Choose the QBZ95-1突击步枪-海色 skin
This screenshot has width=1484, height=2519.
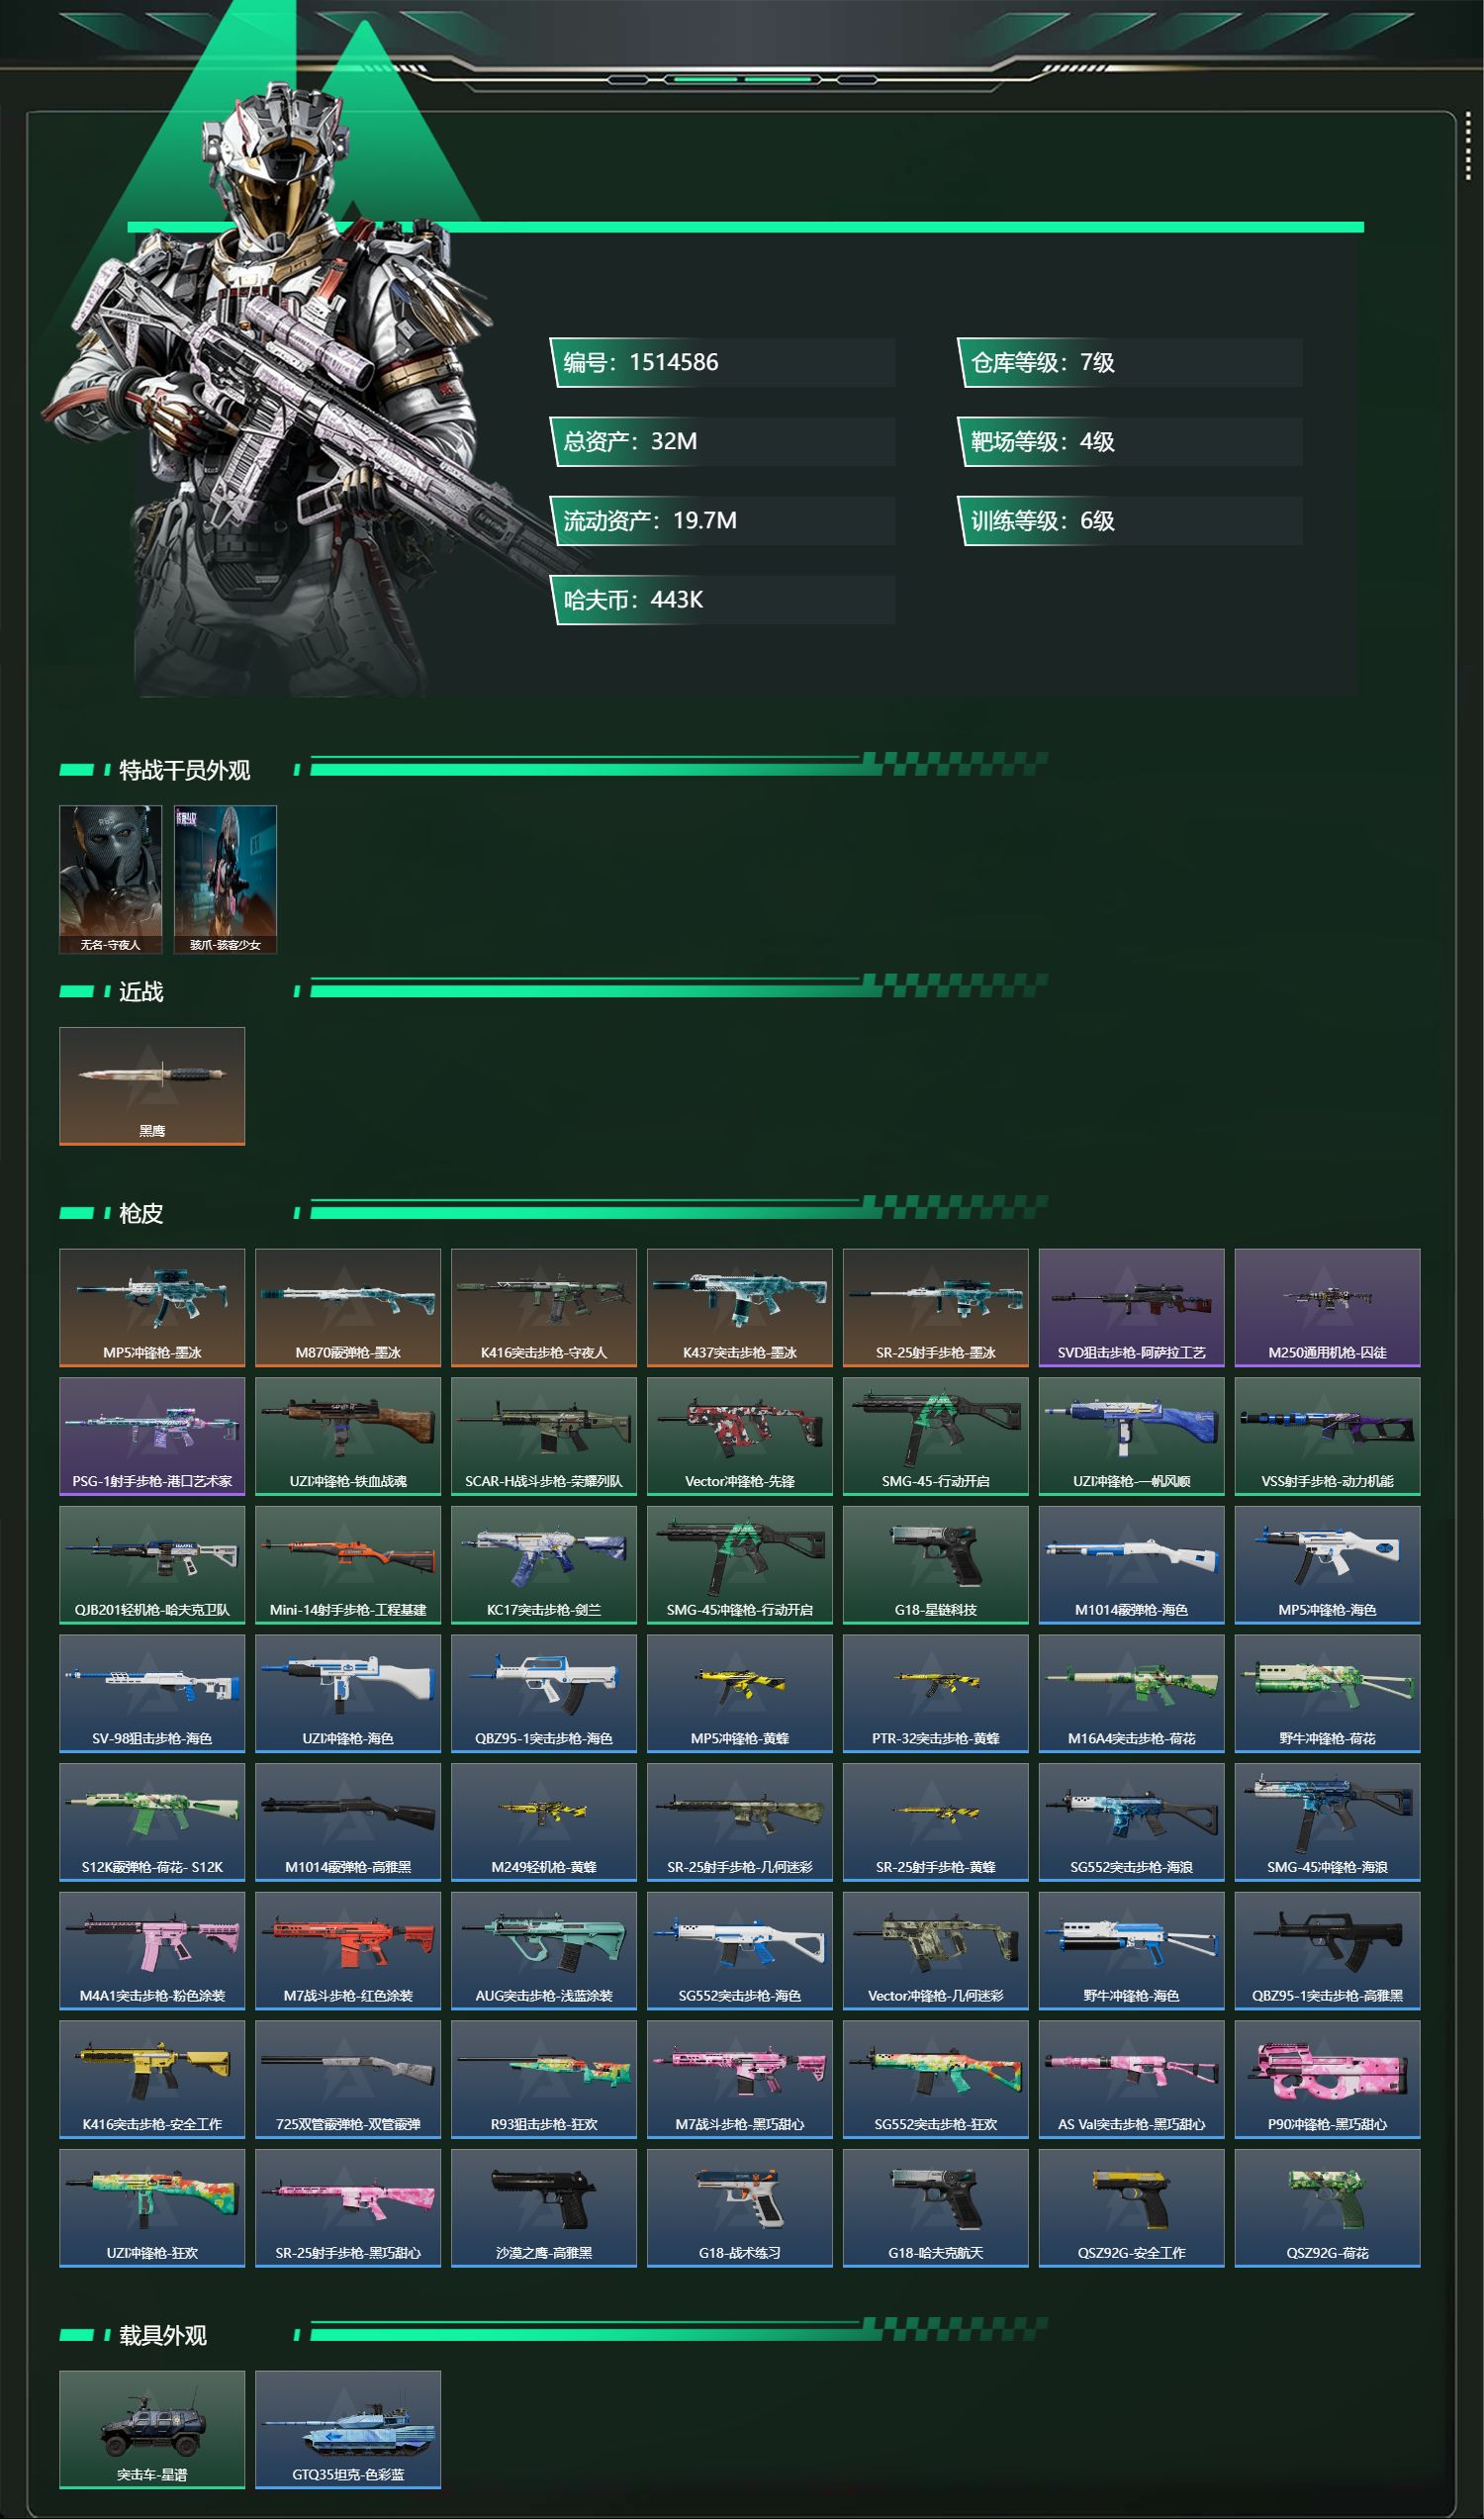click(544, 1693)
